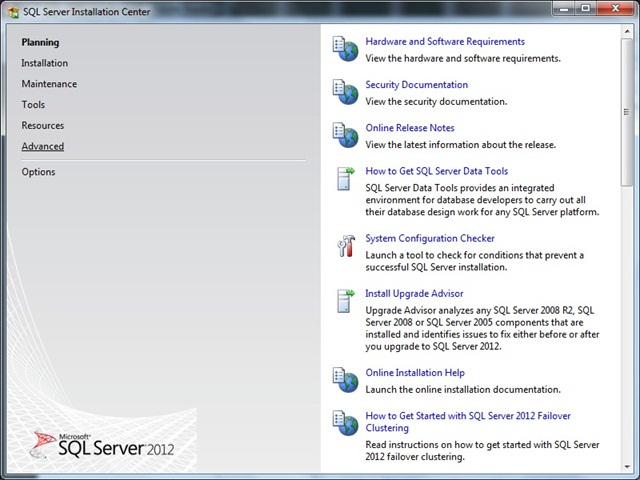Click the Upgrade Advisor description paragraph
The image size is (640, 480).
tap(482, 328)
